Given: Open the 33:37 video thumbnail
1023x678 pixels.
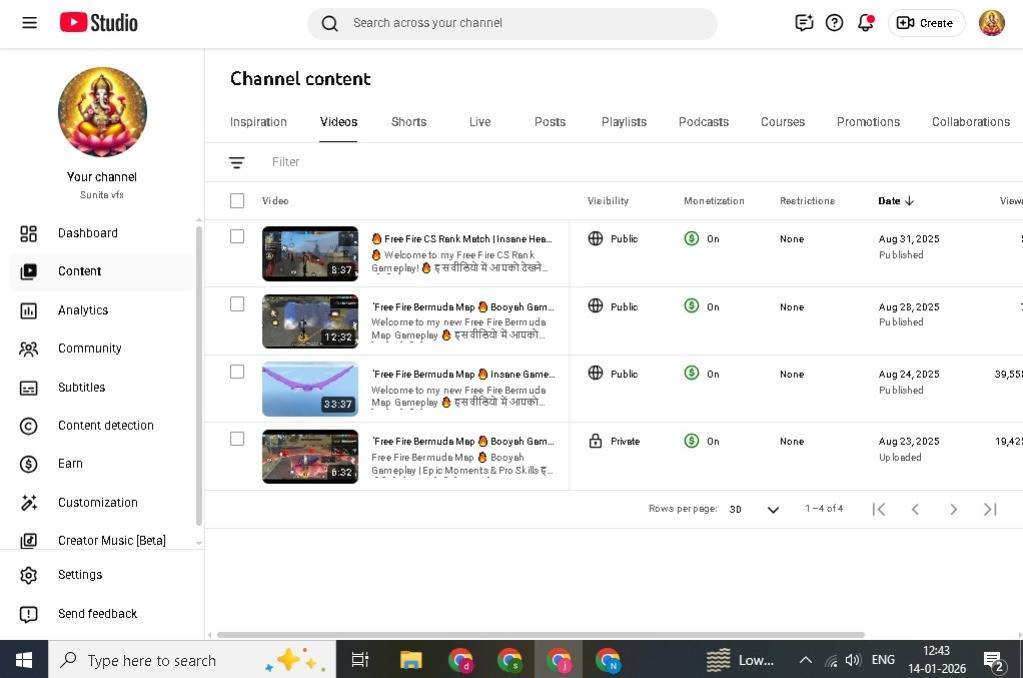Looking at the screenshot, I should pos(310,389).
